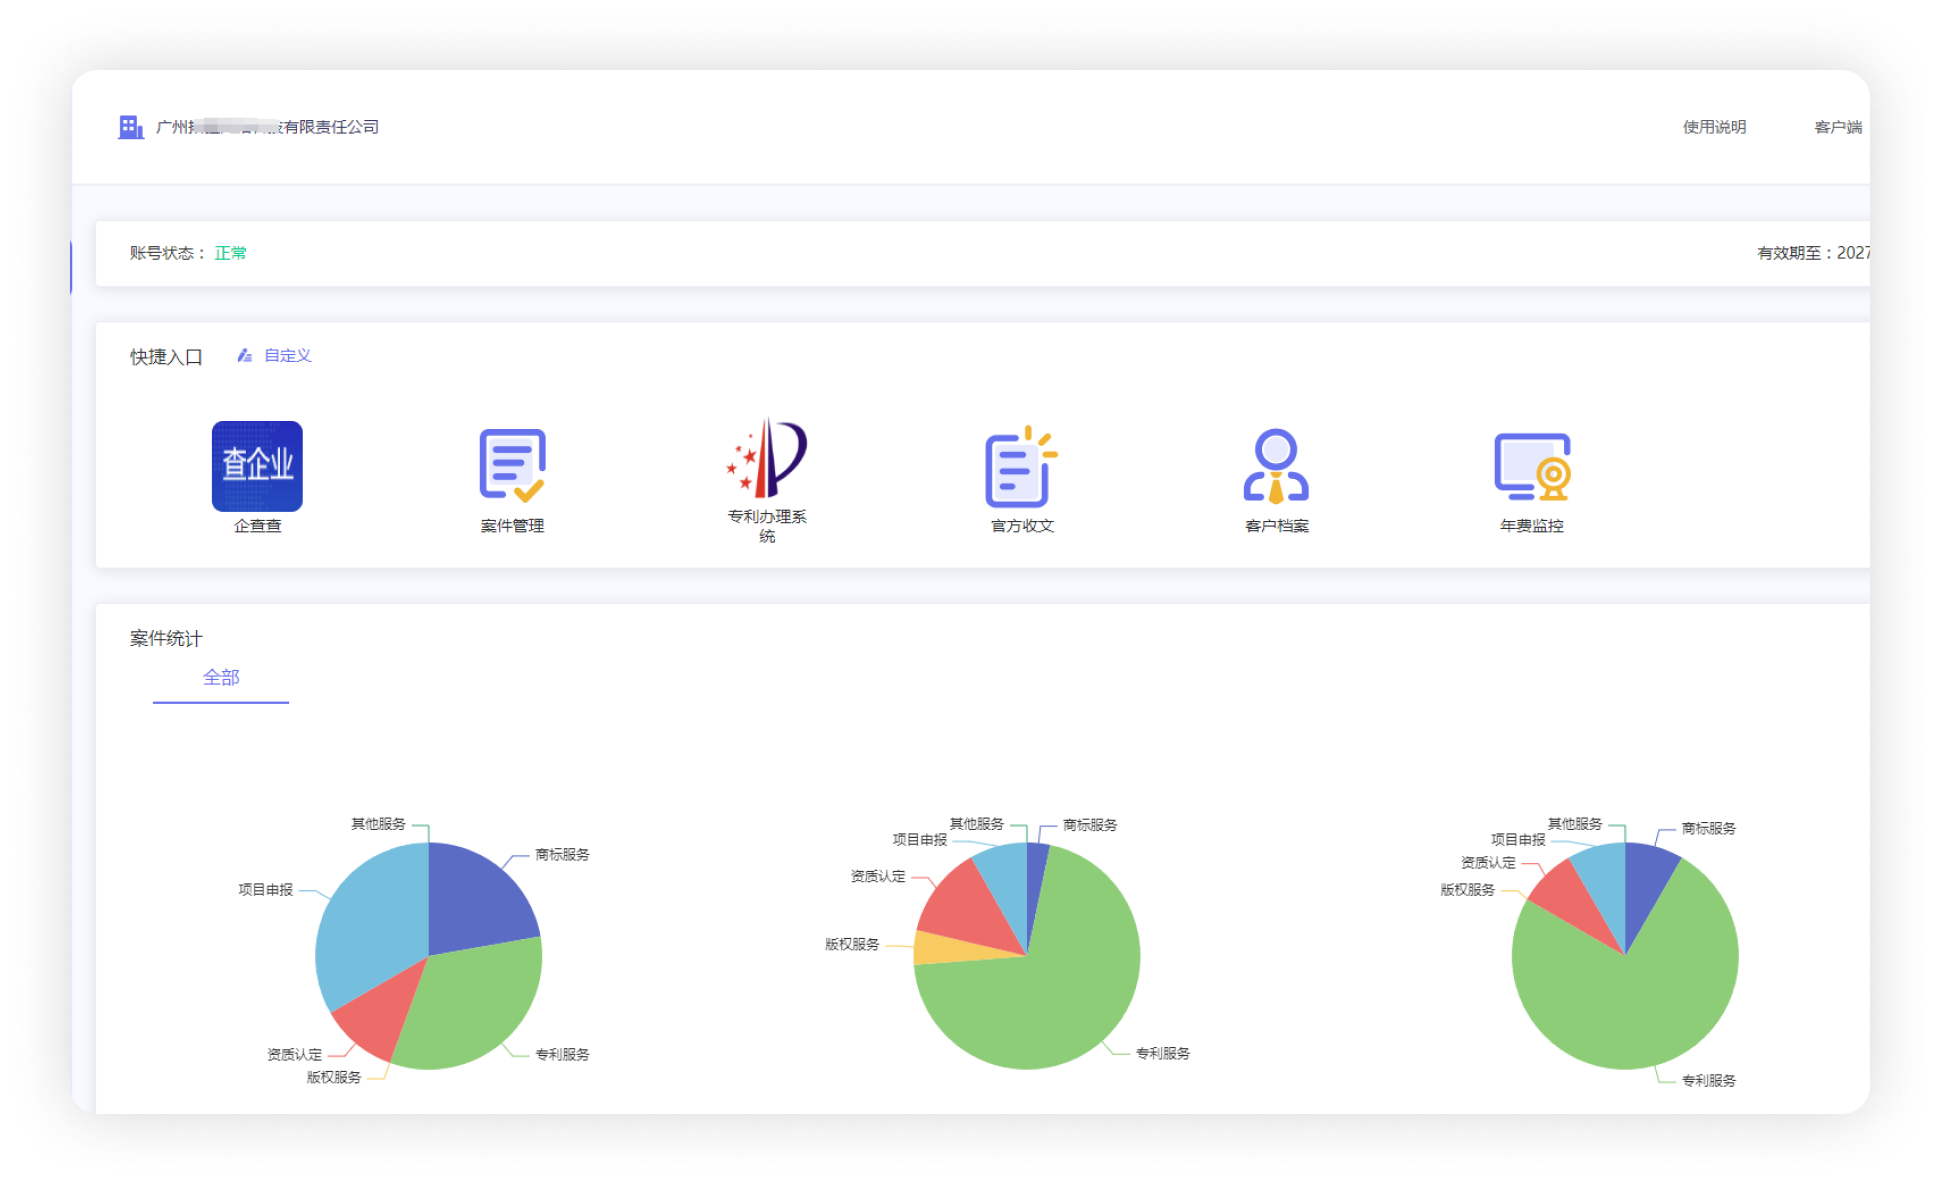Click the 自定义 customize link

pyautogui.click(x=288, y=356)
